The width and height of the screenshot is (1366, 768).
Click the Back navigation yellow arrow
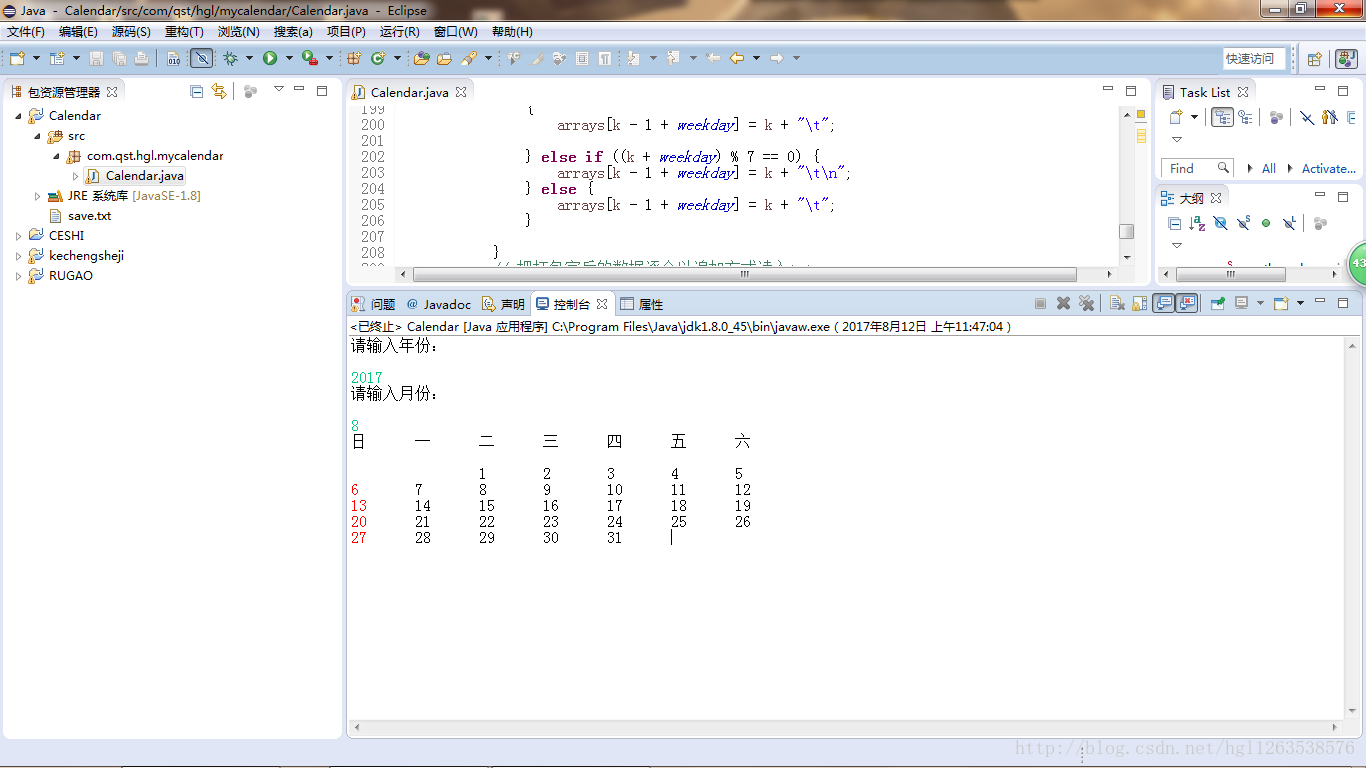tap(737, 58)
